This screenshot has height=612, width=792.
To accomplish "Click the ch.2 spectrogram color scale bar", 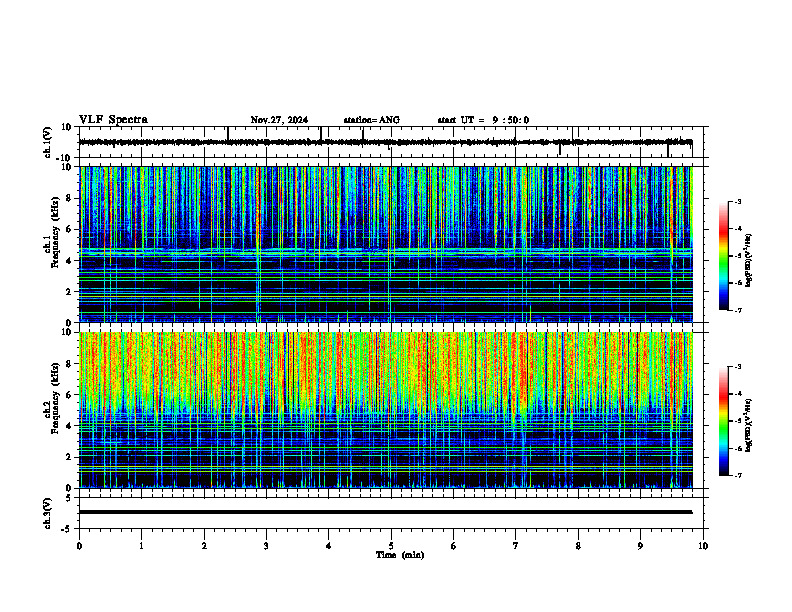I will click(724, 421).
